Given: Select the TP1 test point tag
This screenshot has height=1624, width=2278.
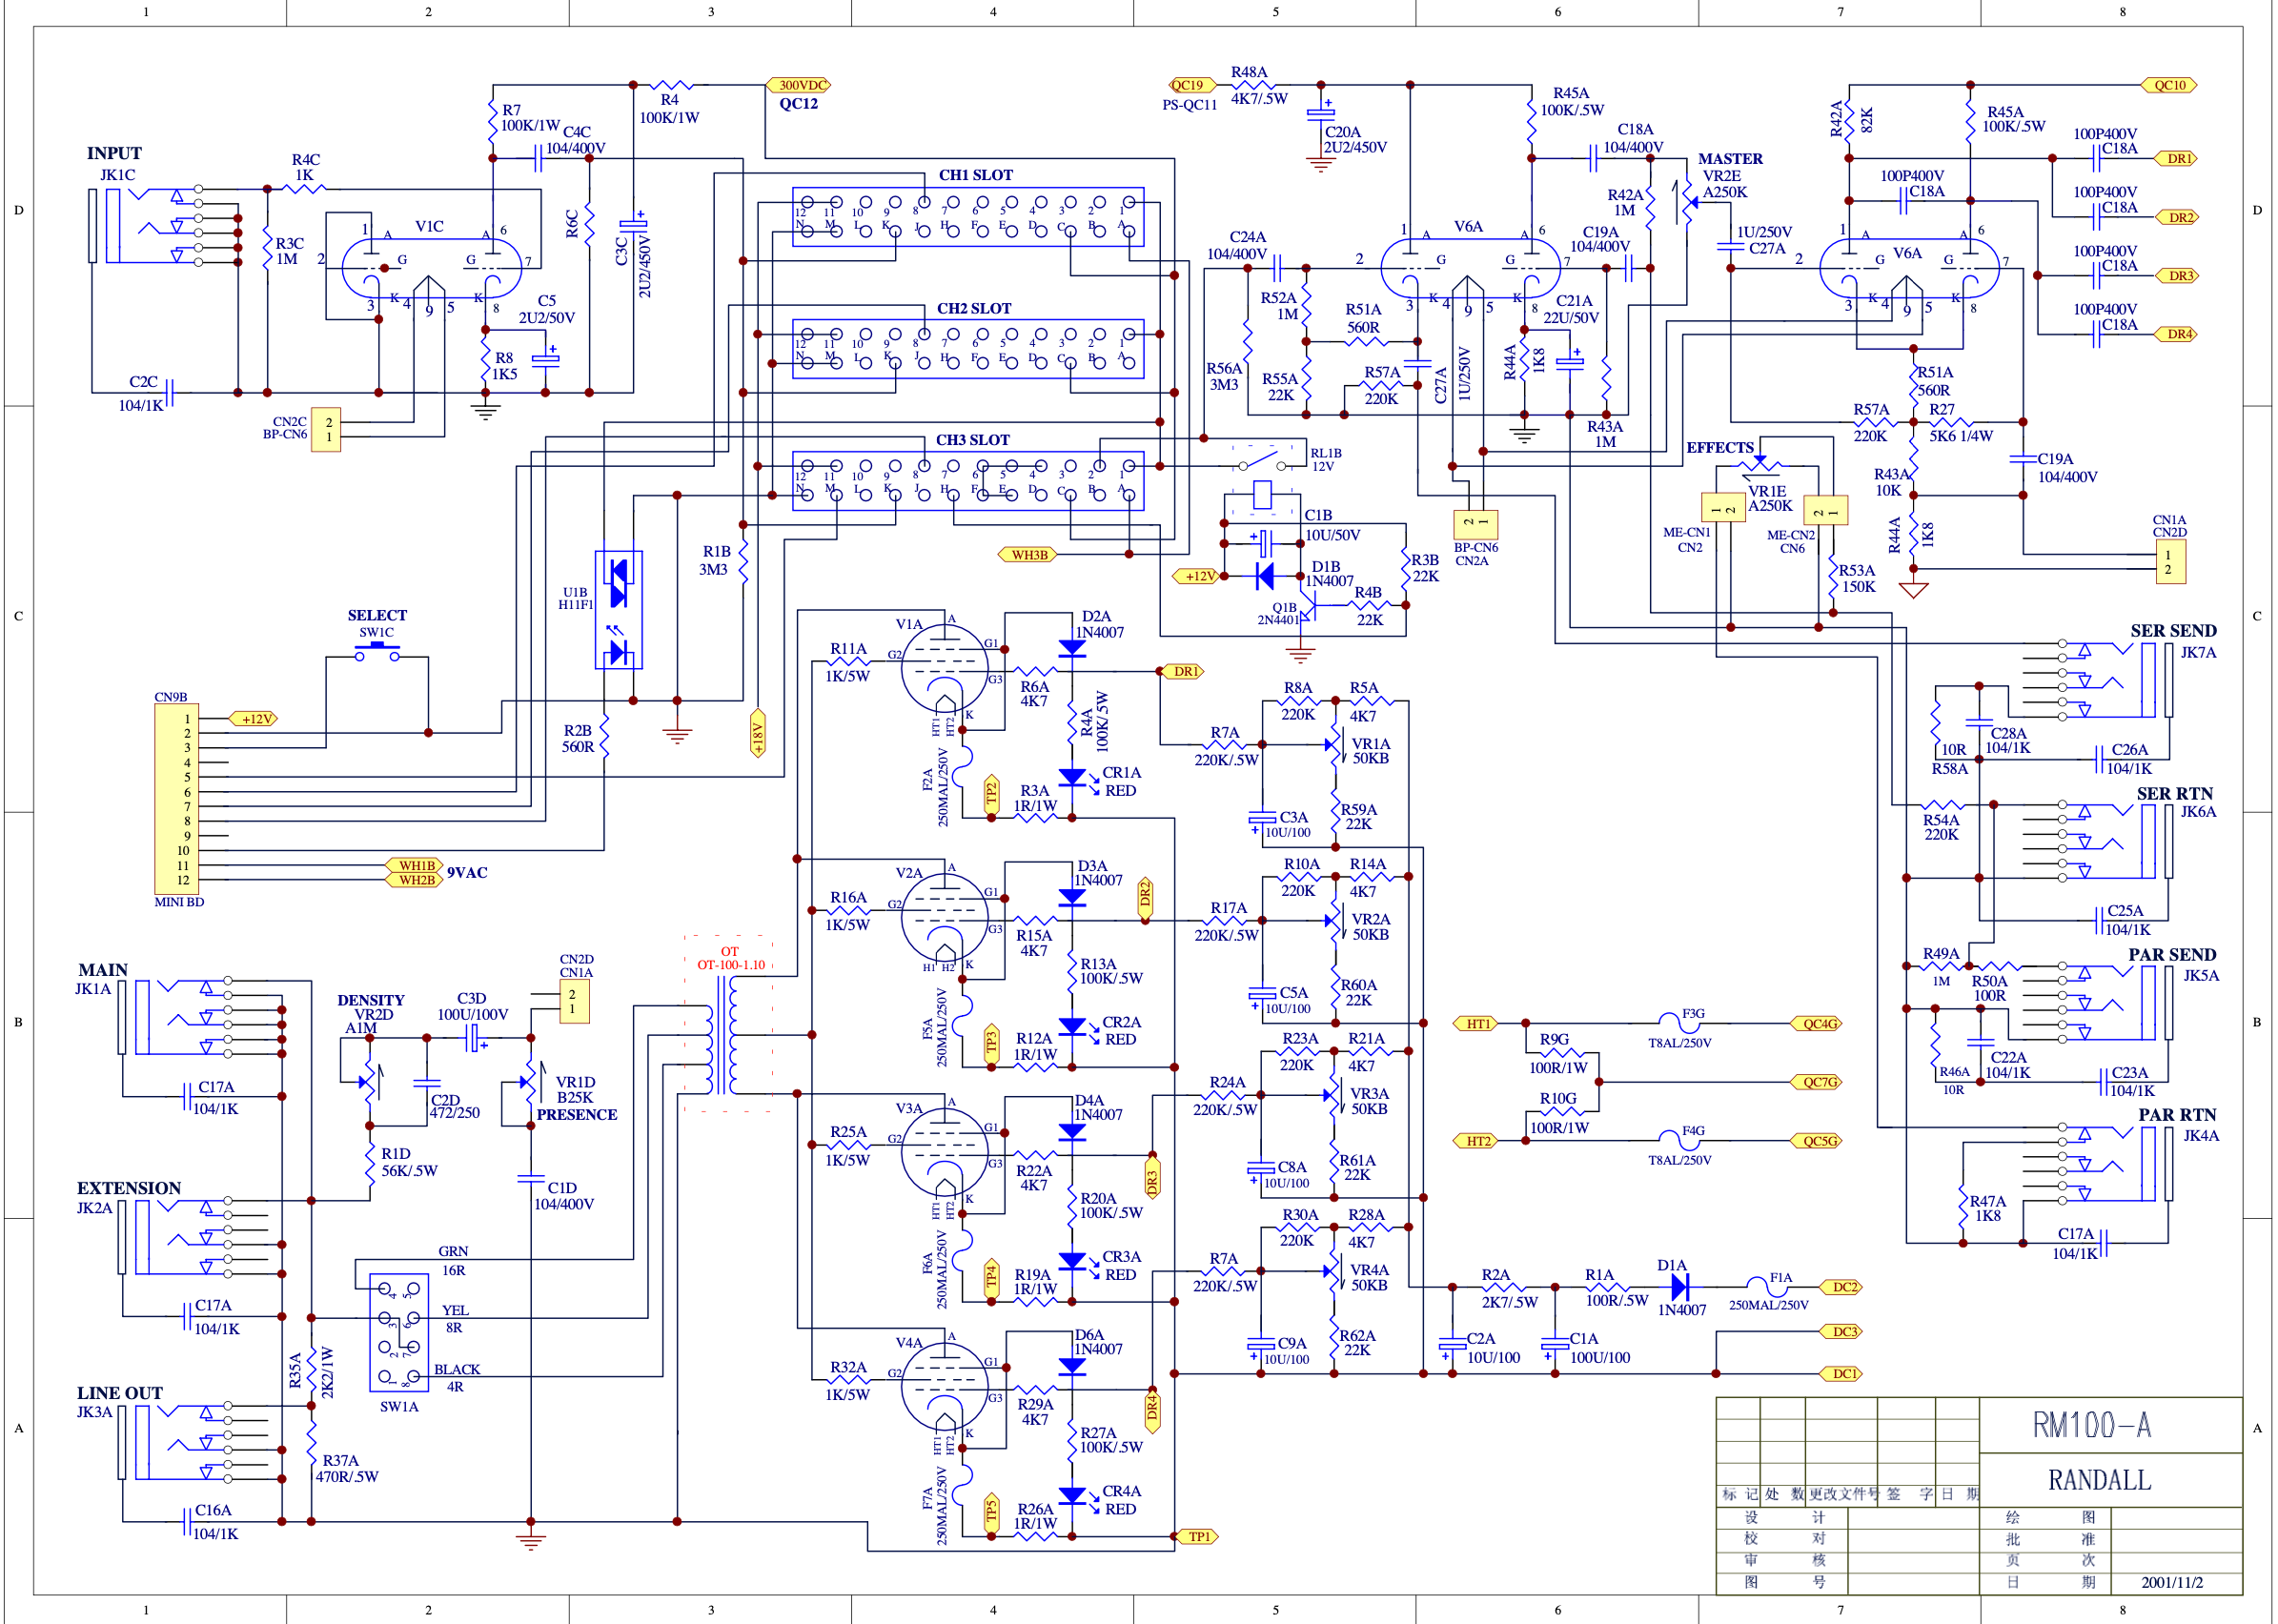Looking at the screenshot, I should coord(1198,1536).
